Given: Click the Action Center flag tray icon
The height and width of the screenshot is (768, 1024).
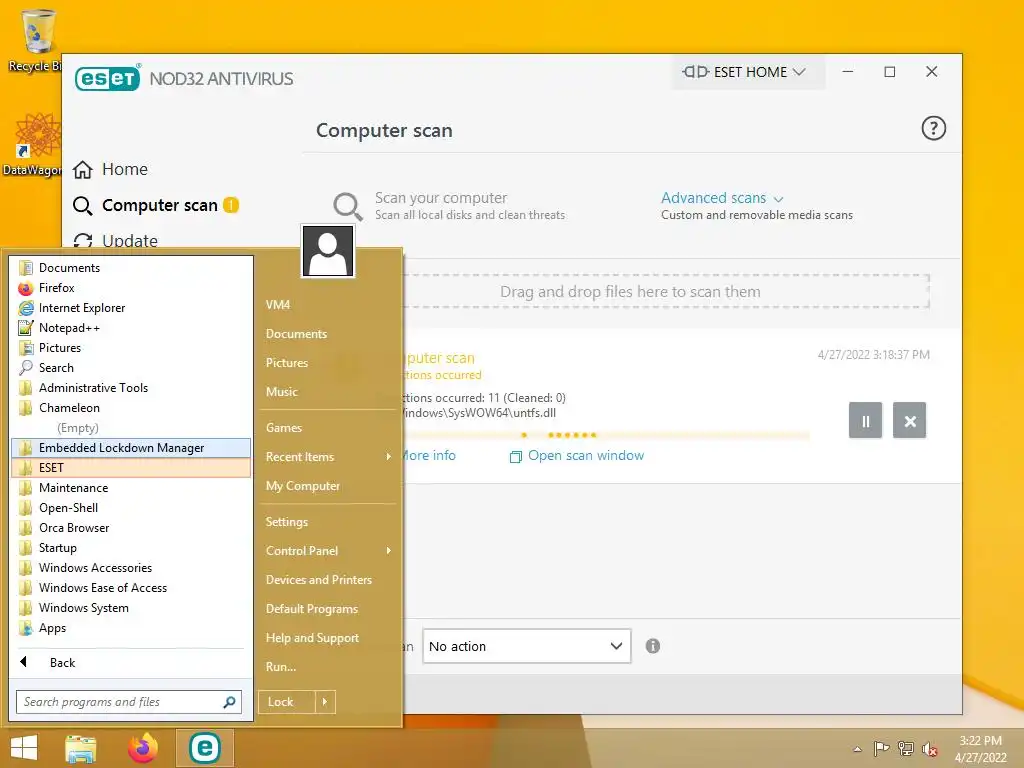Looking at the screenshot, I should pos(881,749).
